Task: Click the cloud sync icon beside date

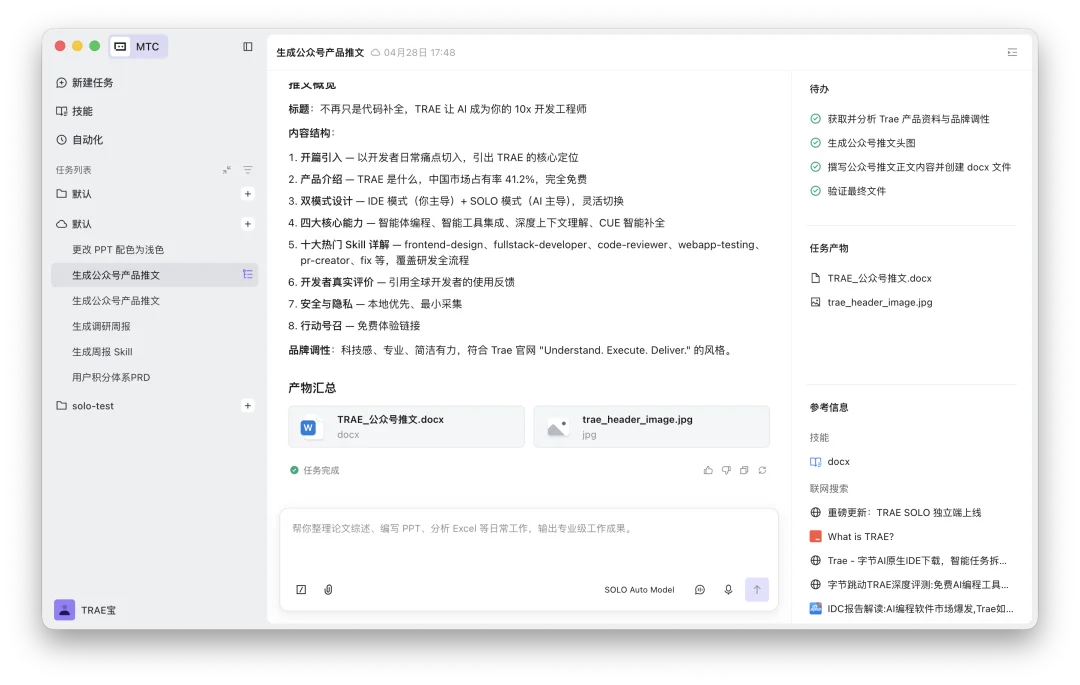Action: [x=375, y=52]
